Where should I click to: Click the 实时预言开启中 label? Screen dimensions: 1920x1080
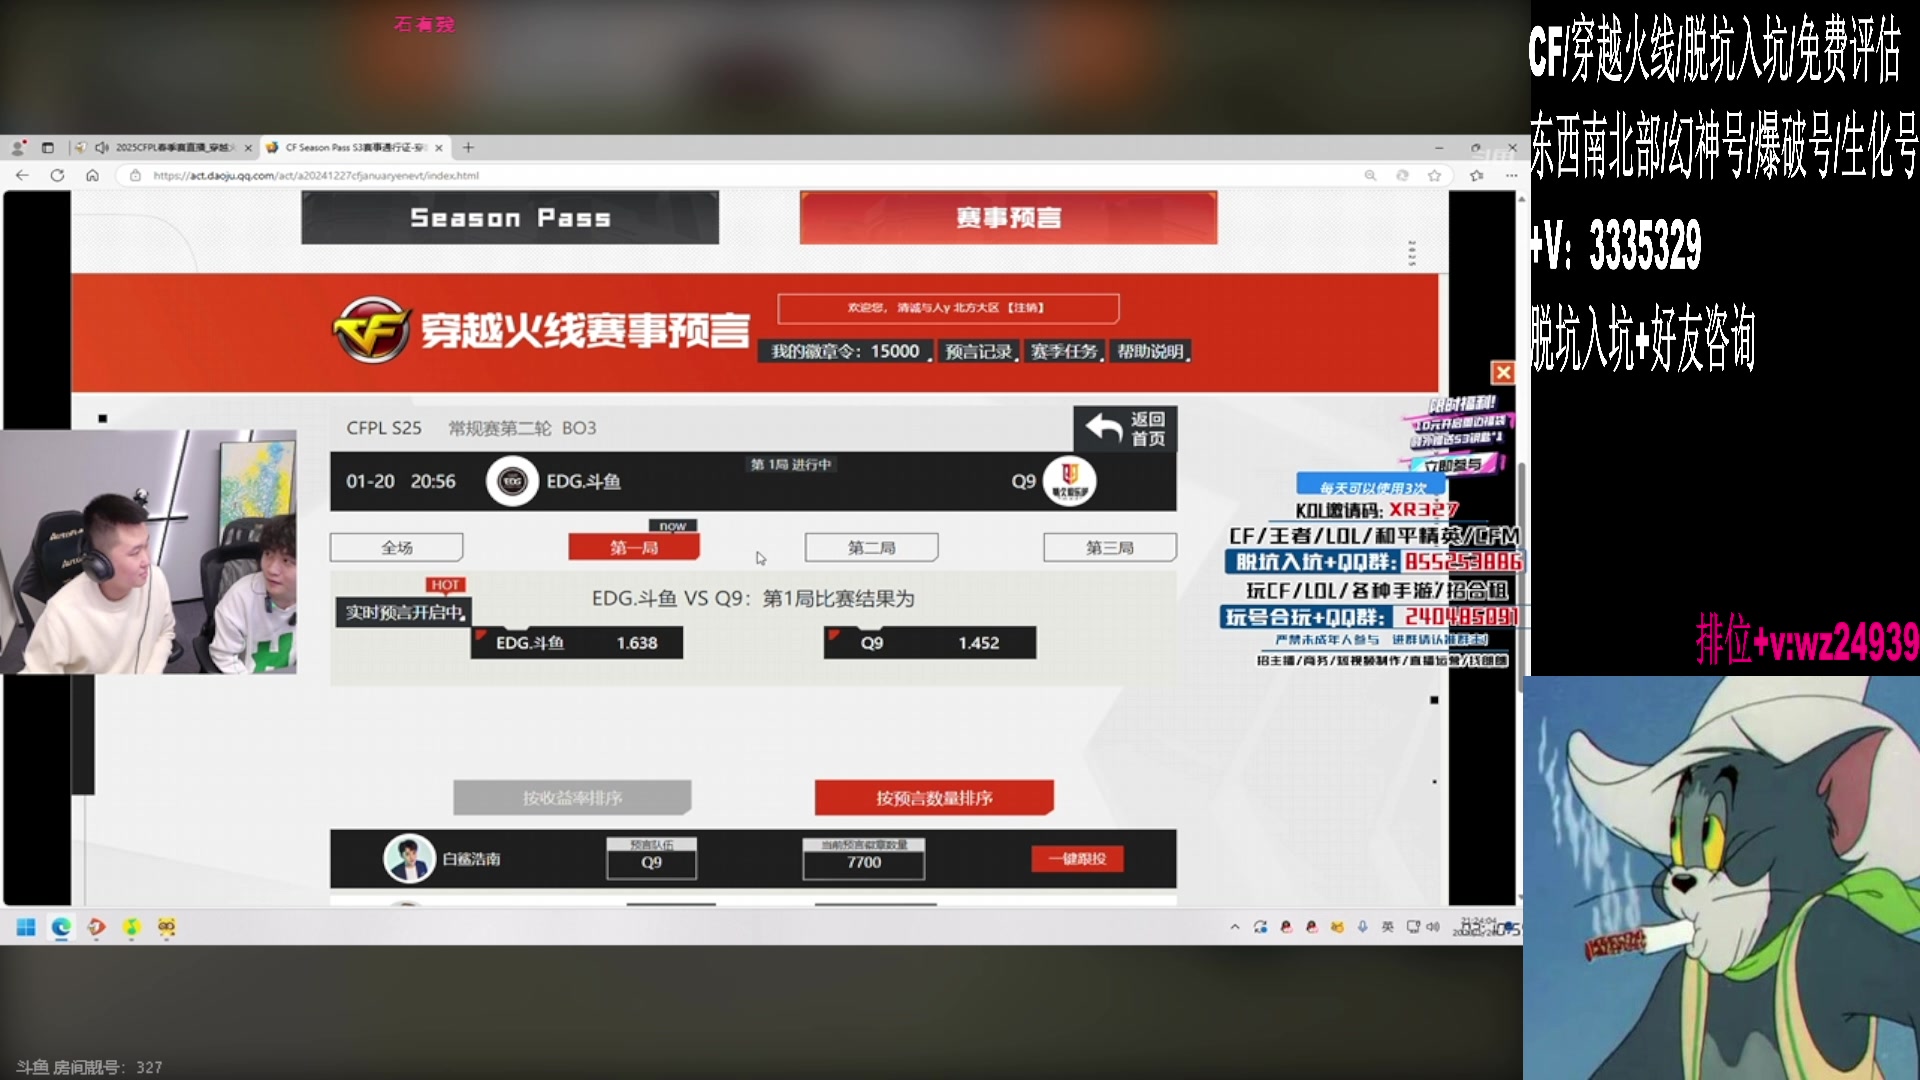(x=403, y=612)
